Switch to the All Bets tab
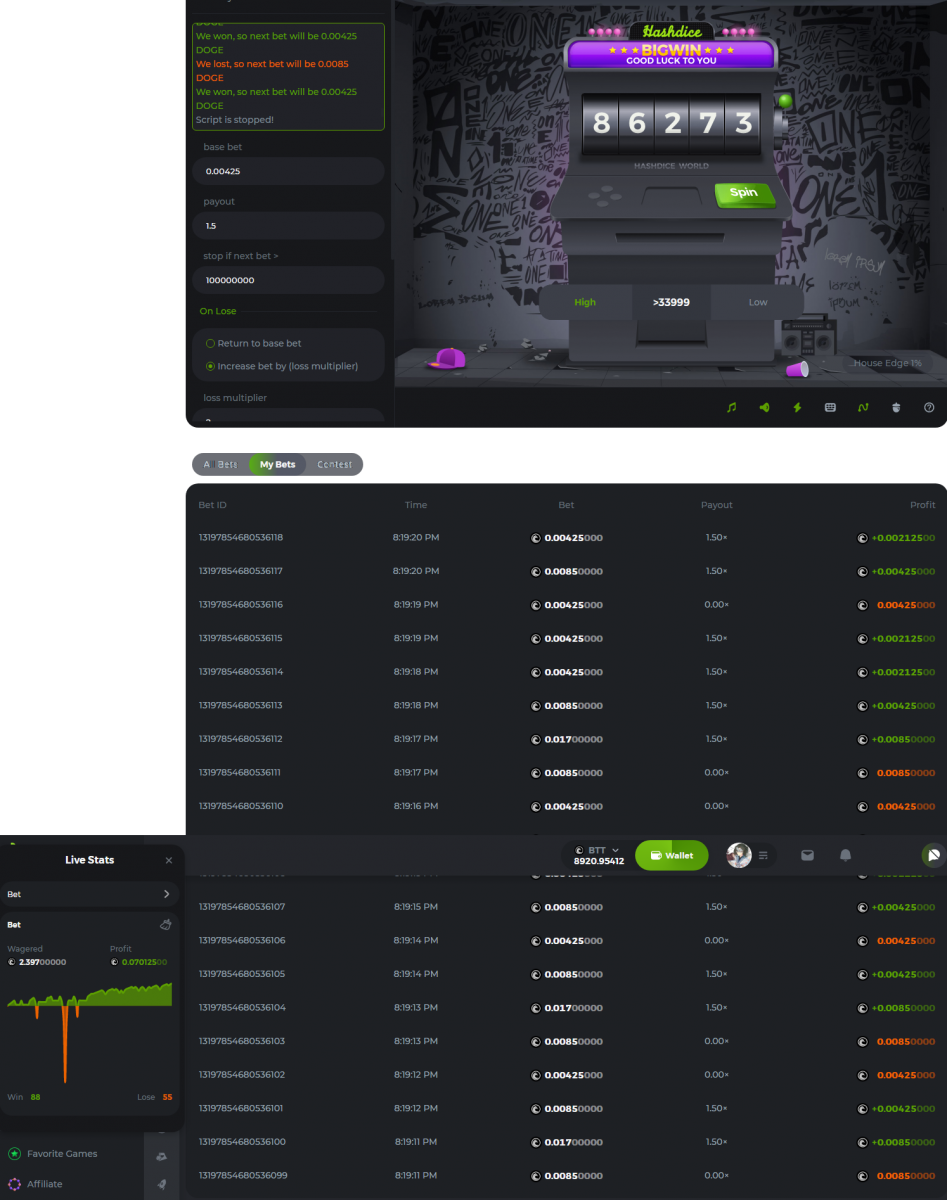 (220, 464)
